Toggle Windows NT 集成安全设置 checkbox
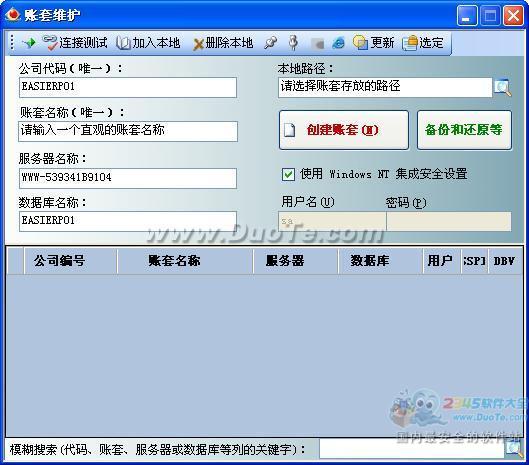Viewport: 529px width, 465px height. pyautogui.click(x=288, y=174)
